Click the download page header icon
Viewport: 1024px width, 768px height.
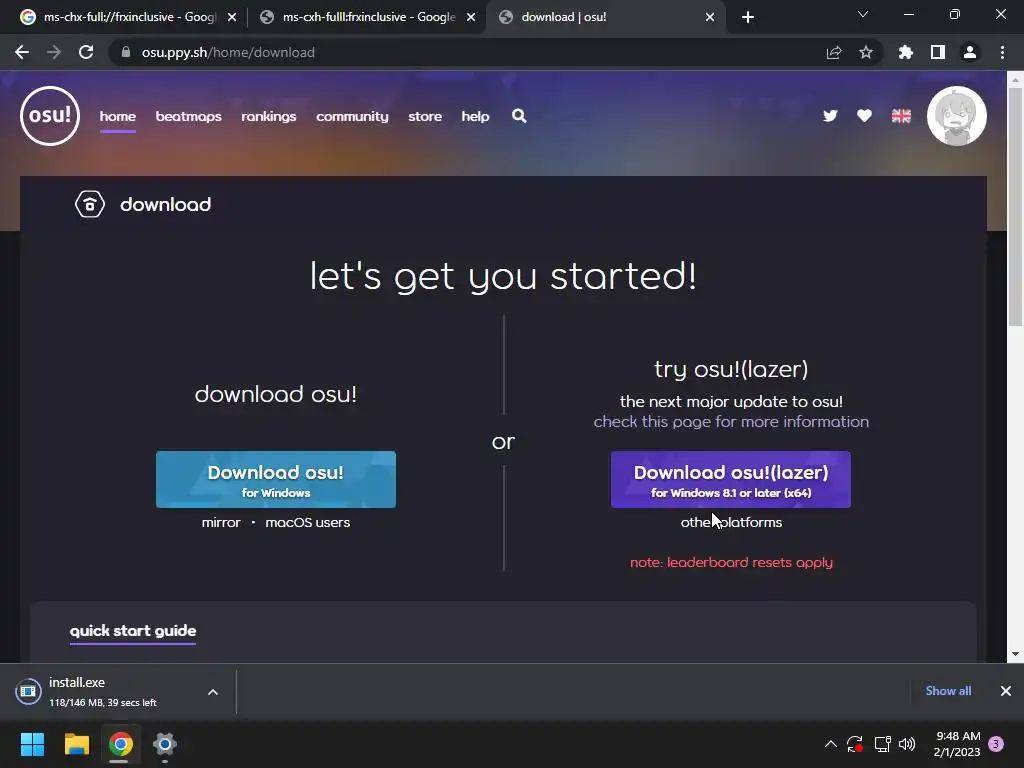[x=89, y=204]
